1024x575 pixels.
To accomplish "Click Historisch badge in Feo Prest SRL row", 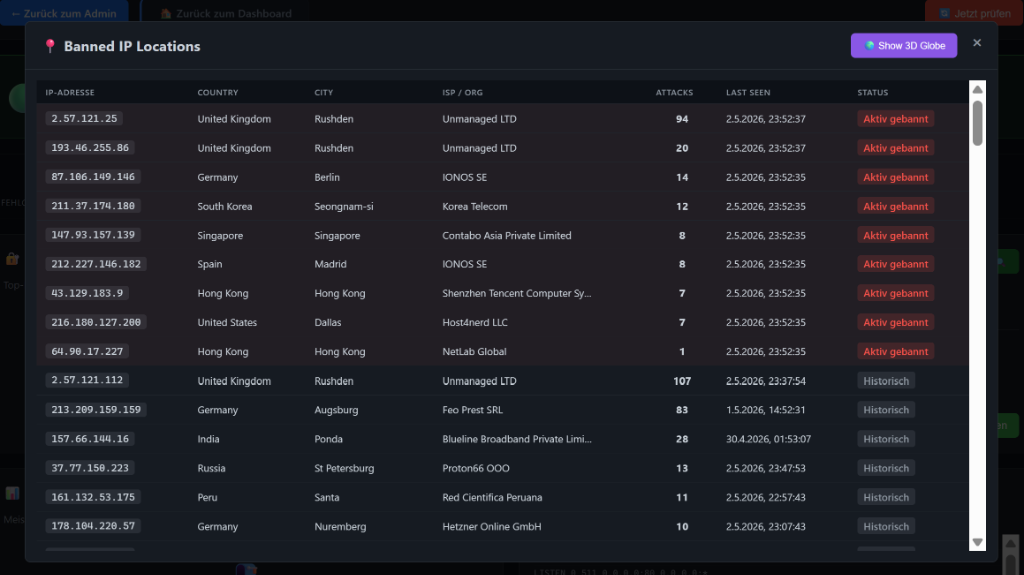I will coord(886,410).
